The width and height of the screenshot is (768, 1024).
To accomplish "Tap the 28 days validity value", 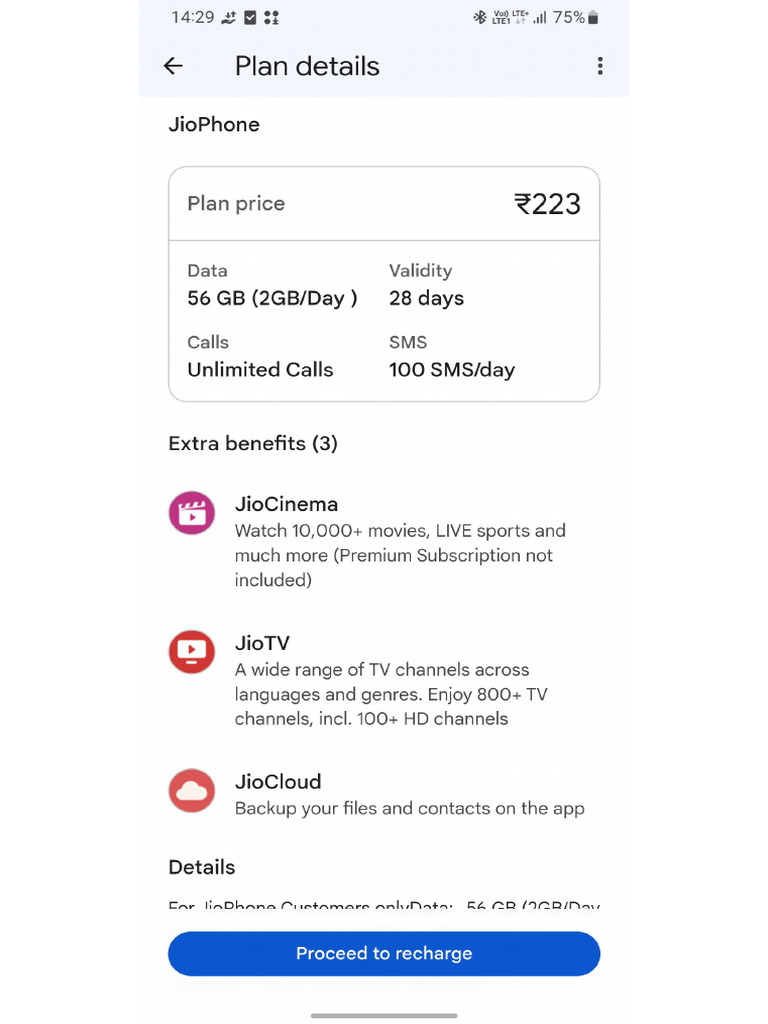I will (x=426, y=298).
